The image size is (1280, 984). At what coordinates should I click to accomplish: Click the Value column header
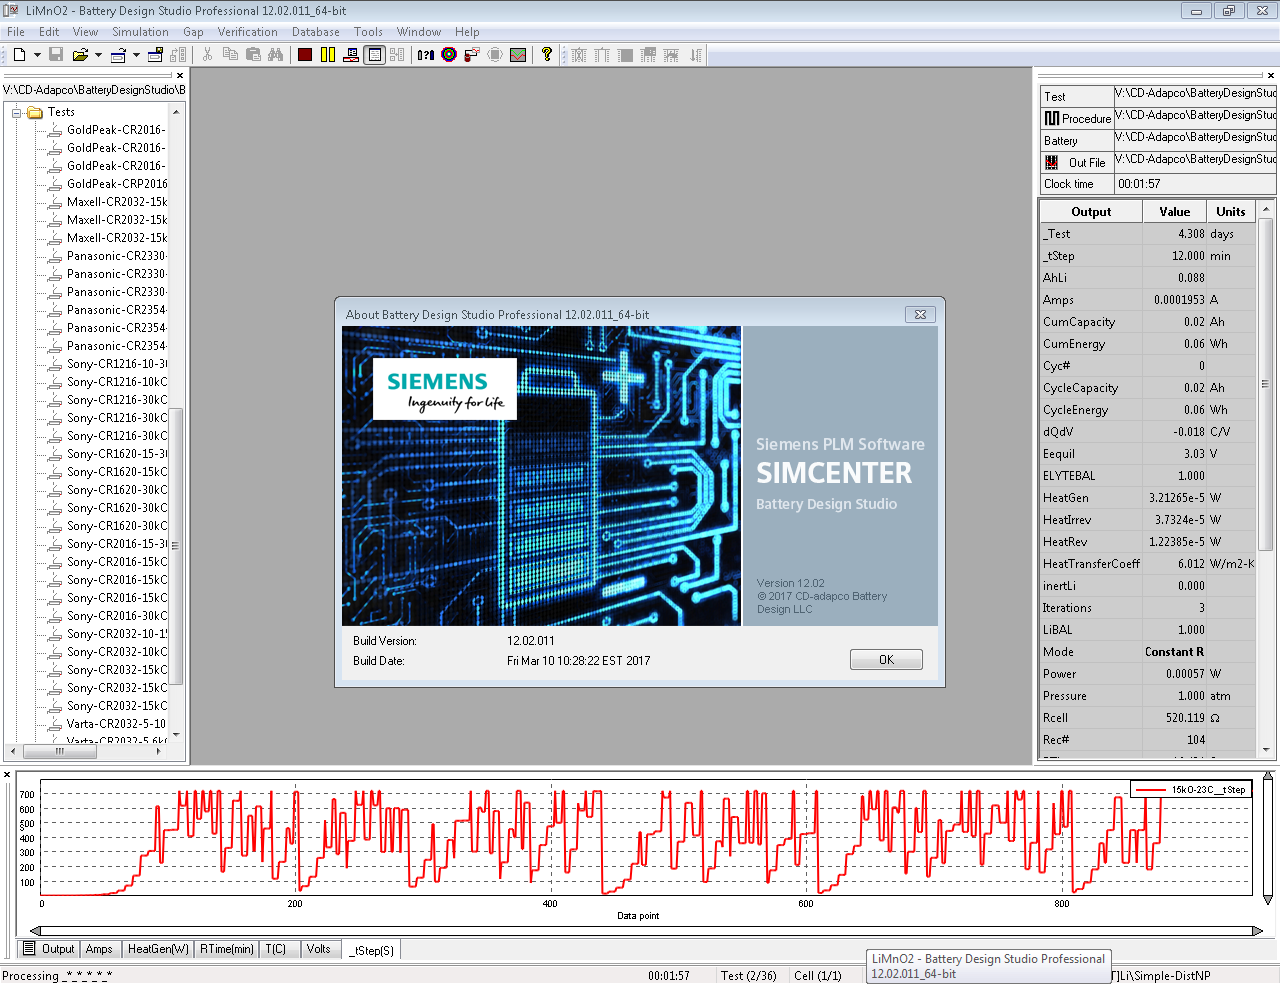(1175, 212)
